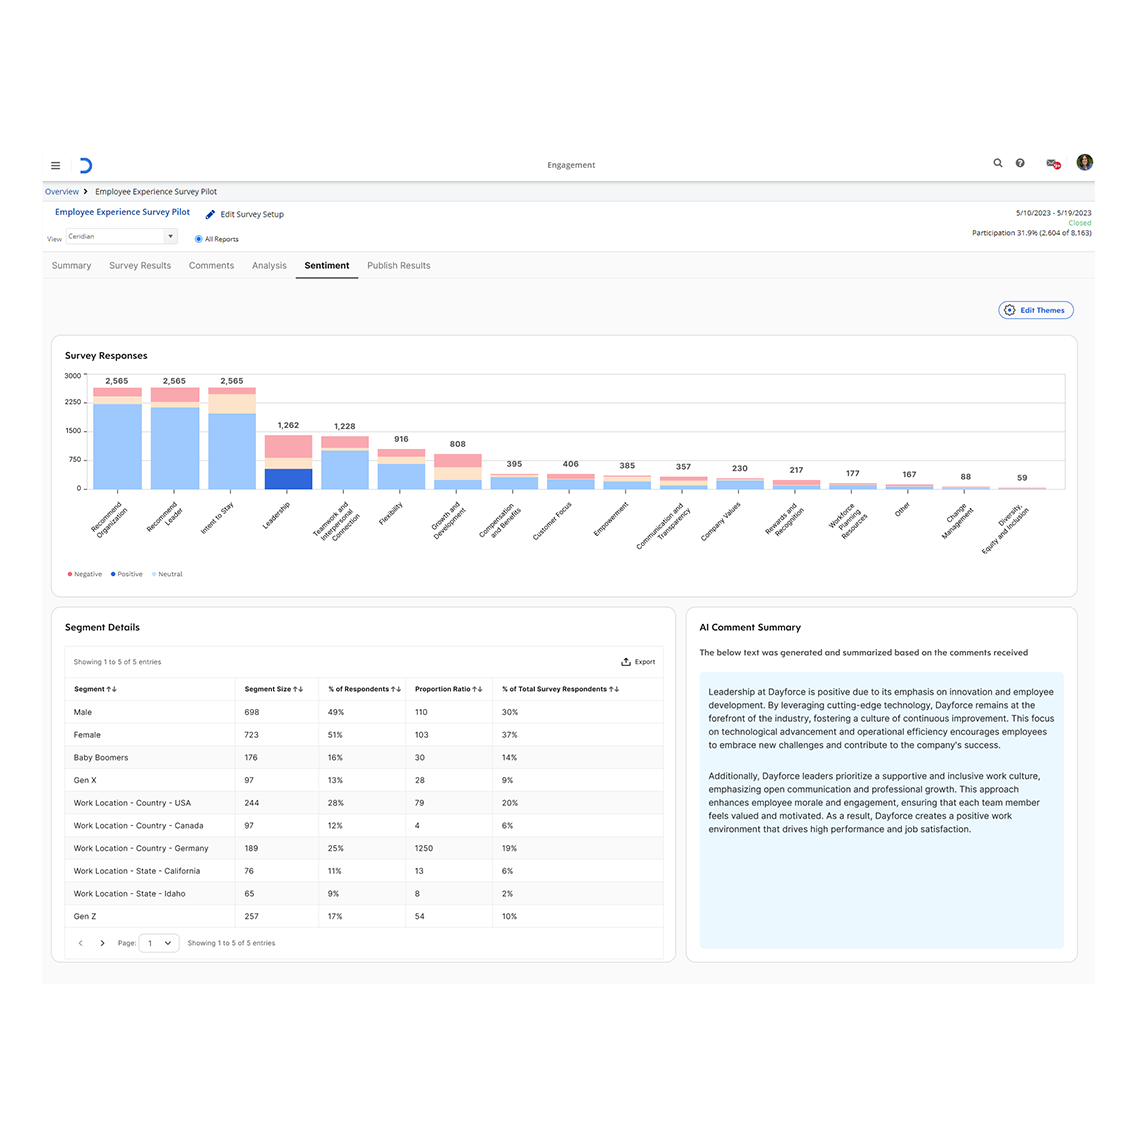Switch to the Comments tab

[x=211, y=266]
